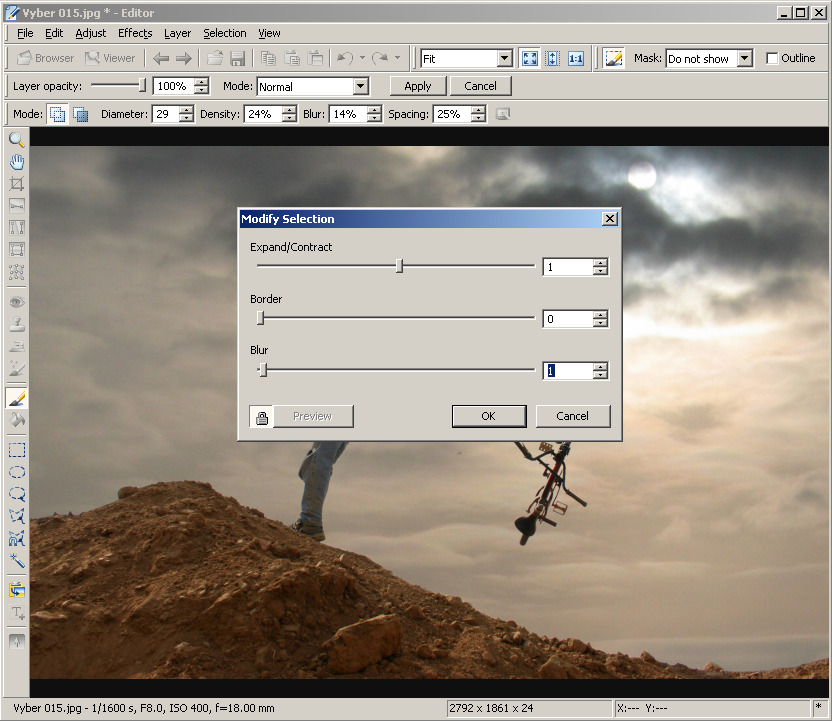The width and height of the screenshot is (832, 721).
Task: Select the Magic wand tool
Action: click(17, 561)
